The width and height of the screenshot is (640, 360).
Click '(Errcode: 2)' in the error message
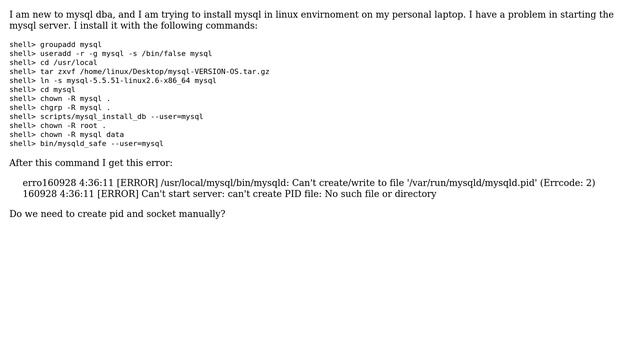click(x=567, y=182)
